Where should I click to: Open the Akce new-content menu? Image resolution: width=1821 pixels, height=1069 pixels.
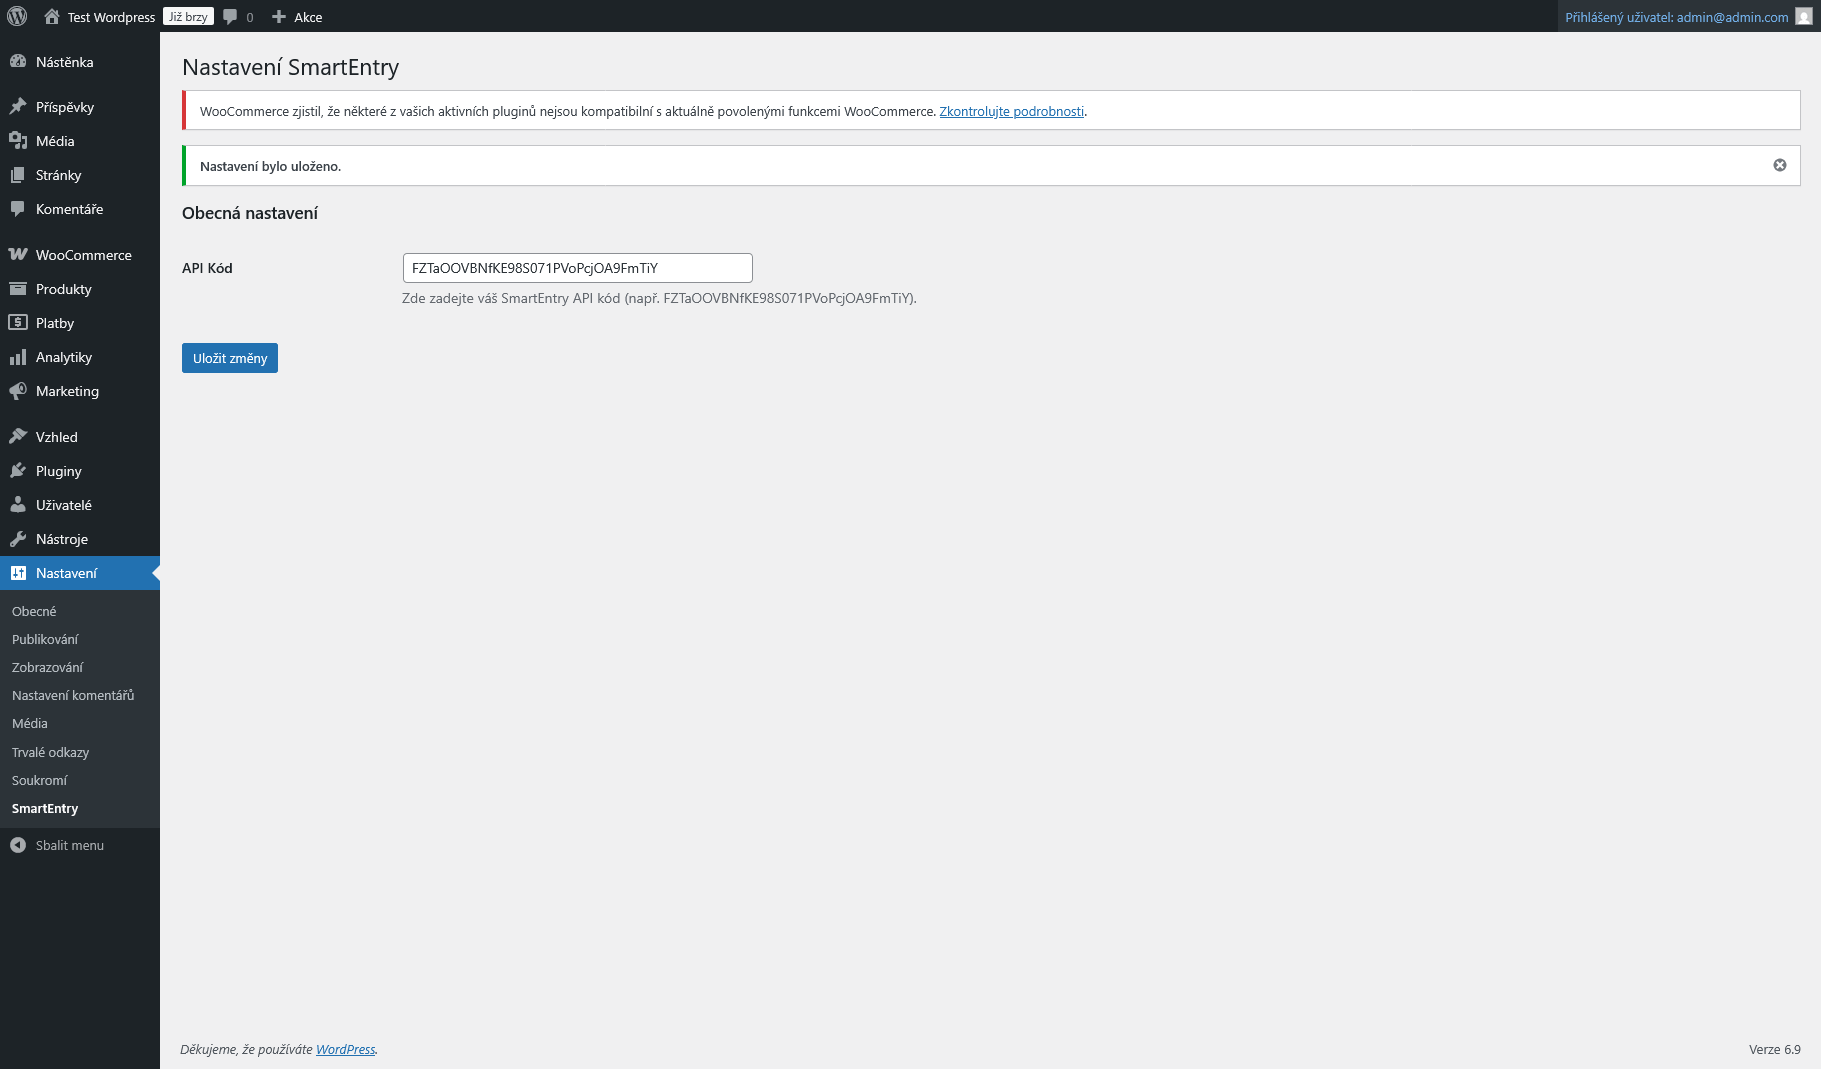[x=297, y=16]
